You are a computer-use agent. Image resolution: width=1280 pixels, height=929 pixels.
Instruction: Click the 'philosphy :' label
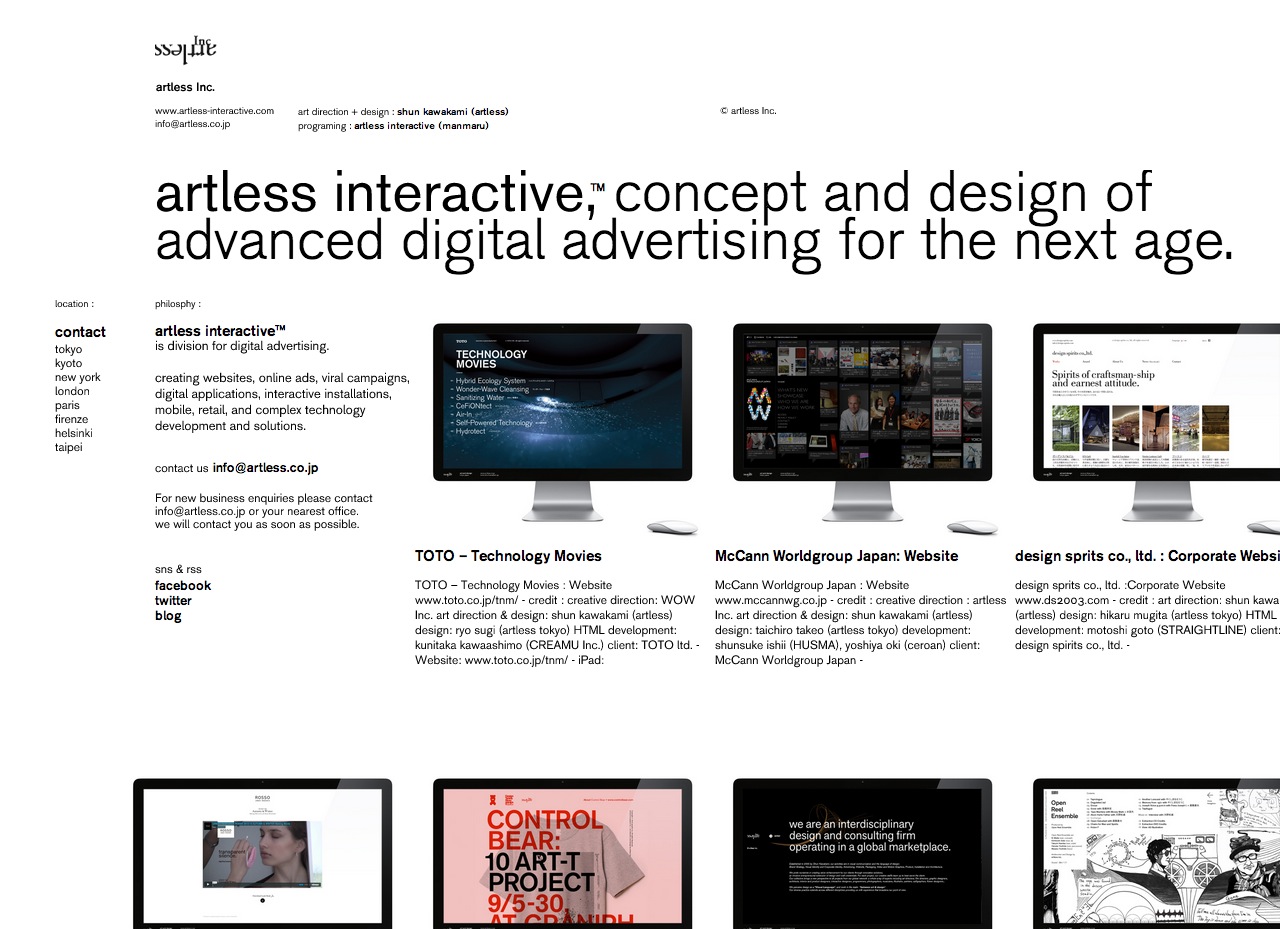178,303
